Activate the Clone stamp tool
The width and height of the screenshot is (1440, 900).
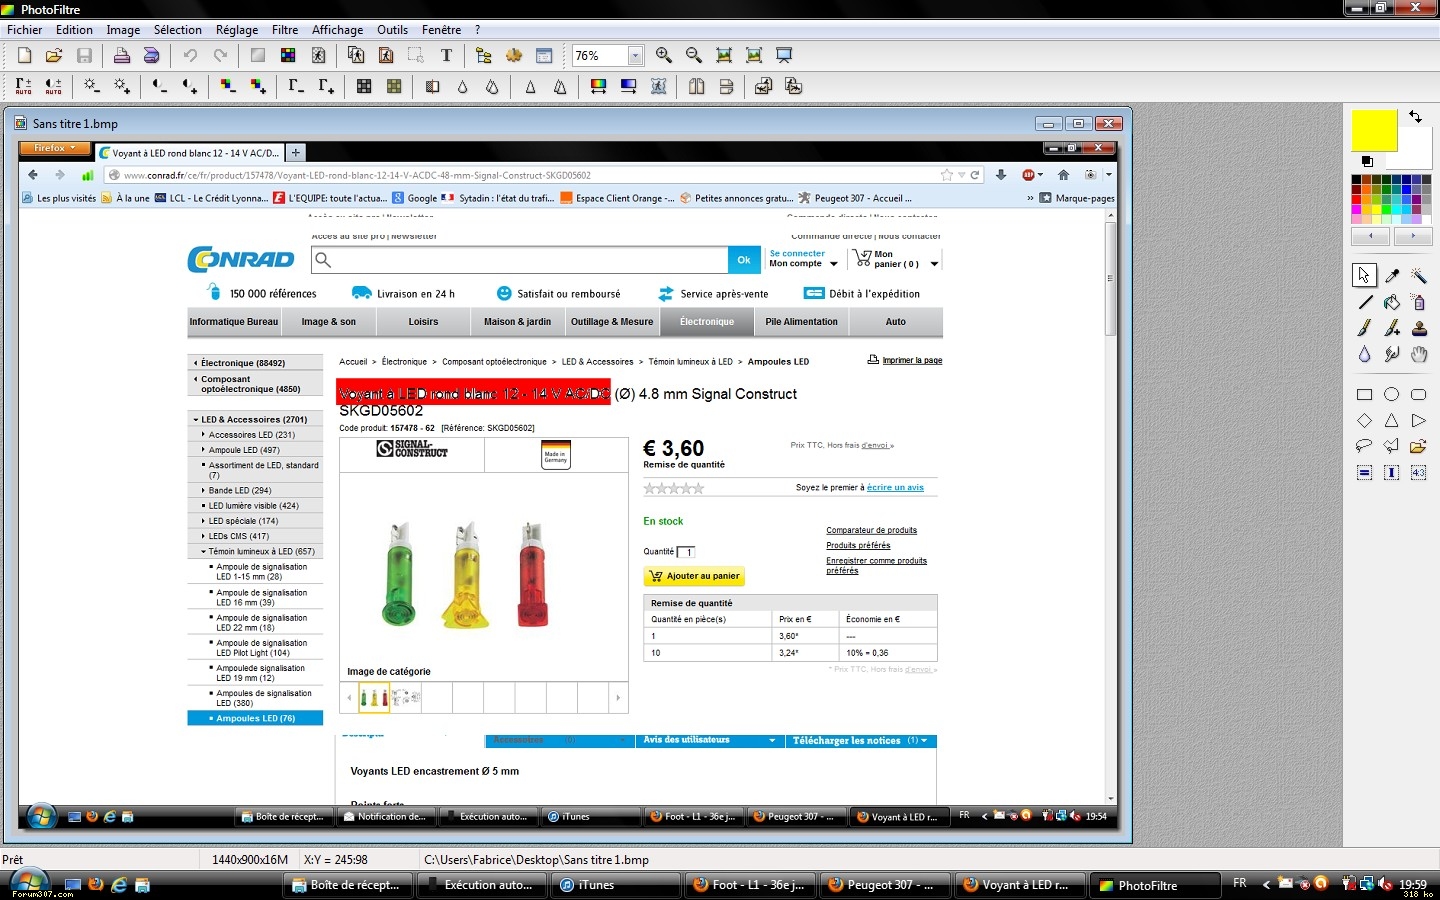[x=1418, y=328]
